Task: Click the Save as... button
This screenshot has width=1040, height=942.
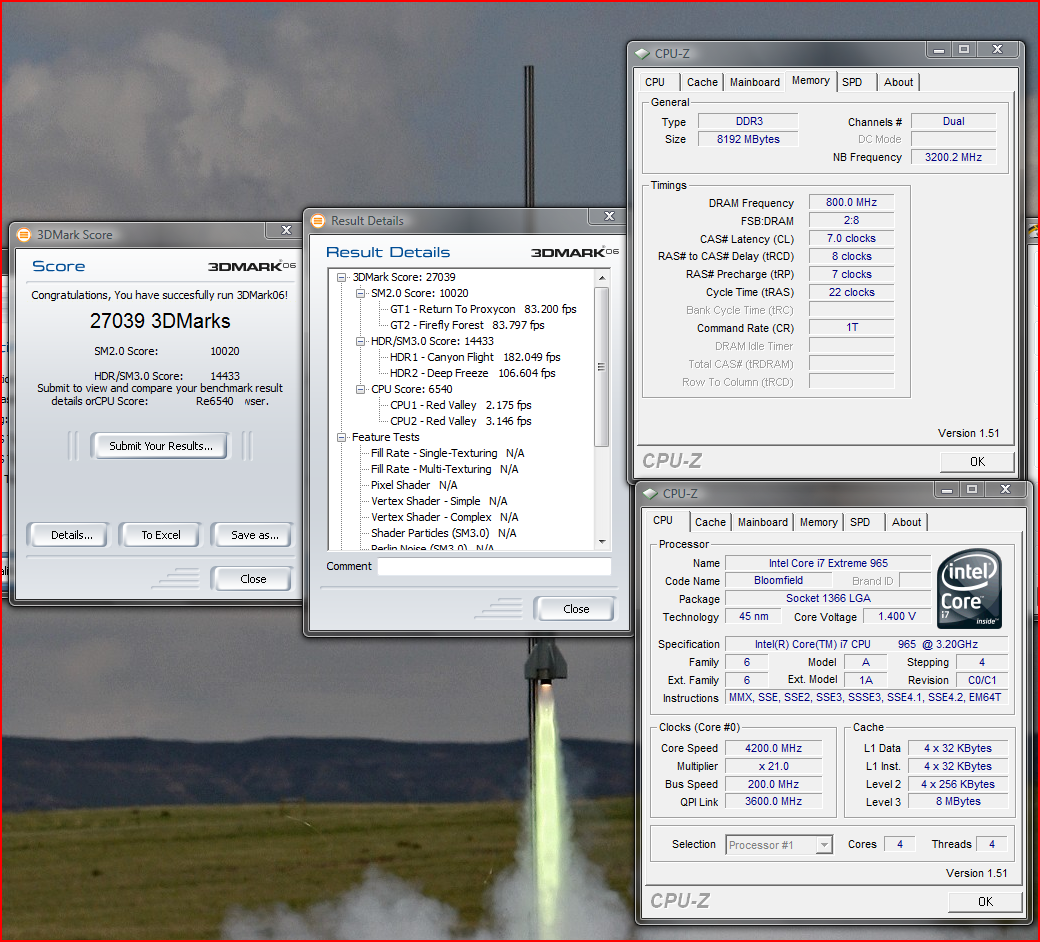Action: [x=254, y=535]
